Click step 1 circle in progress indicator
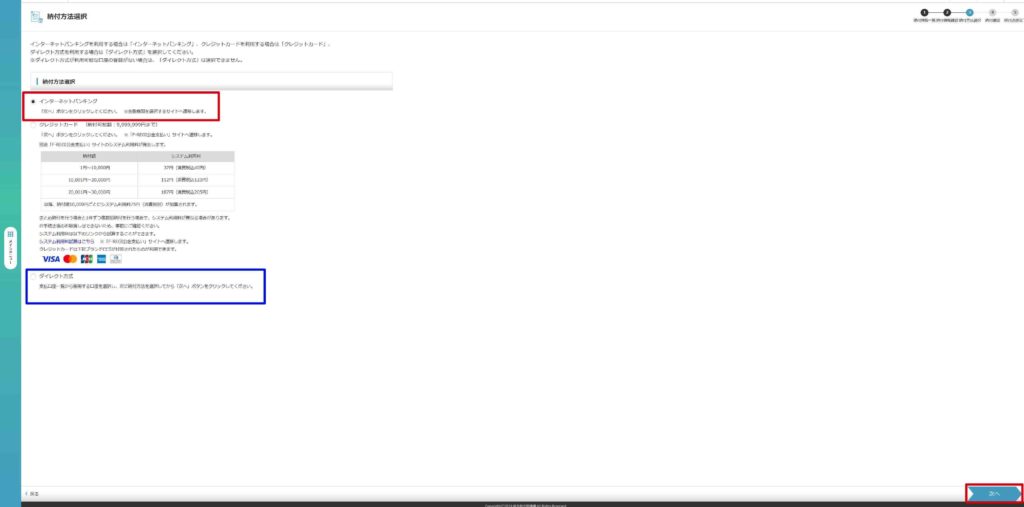This screenshot has width=1024, height=507. click(925, 12)
